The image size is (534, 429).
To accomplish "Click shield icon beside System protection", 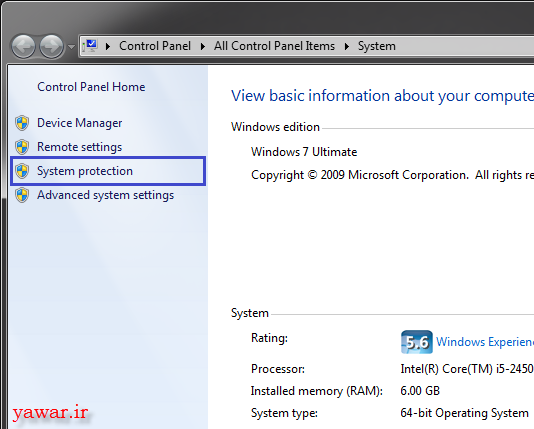I will 22,171.
